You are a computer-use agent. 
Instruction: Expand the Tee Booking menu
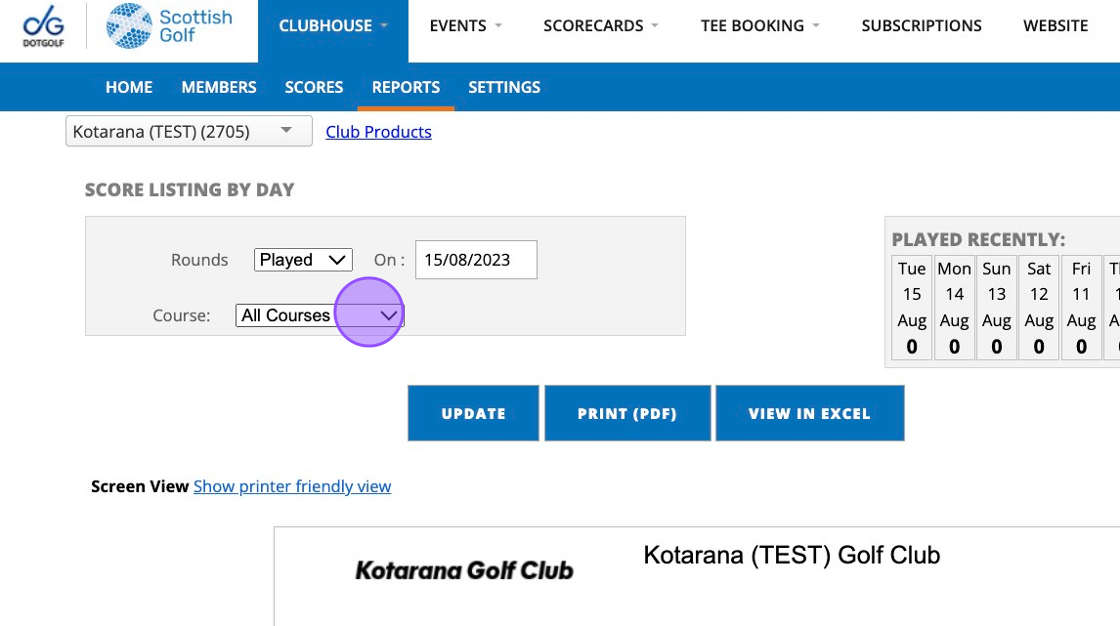pyautogui.click(x=760, y=26)
